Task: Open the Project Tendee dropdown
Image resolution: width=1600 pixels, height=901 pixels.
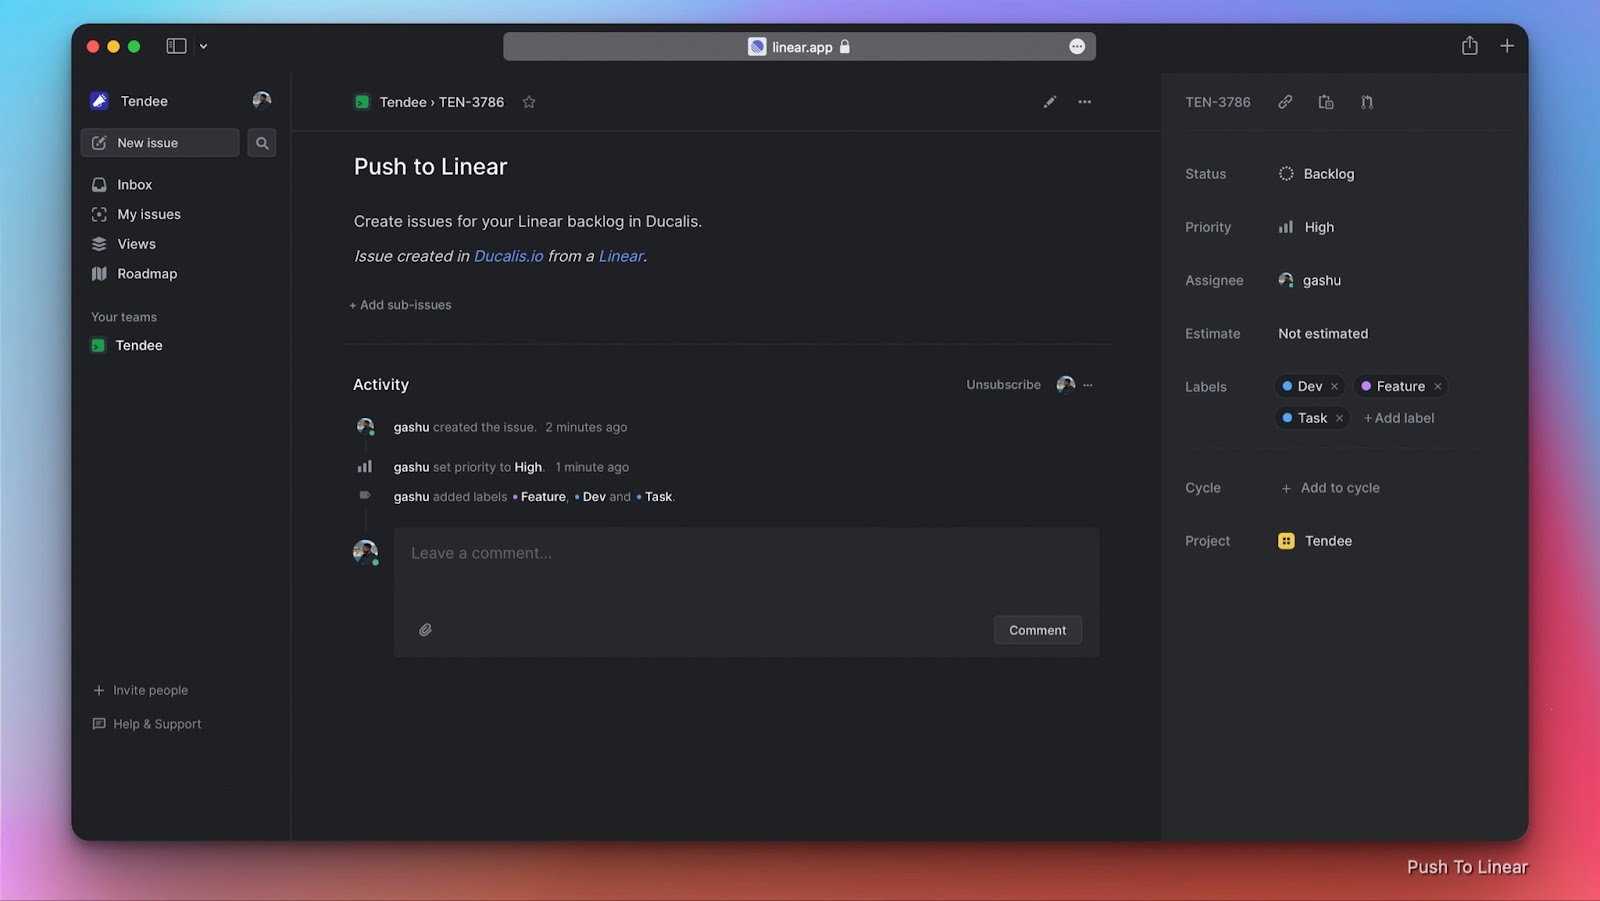Action: pyautogui.click(x=1315, y=541)
